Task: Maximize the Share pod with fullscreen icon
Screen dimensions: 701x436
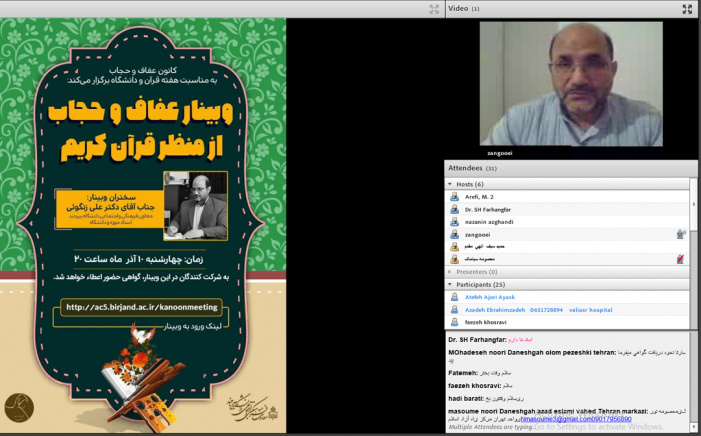Action: coord(434,8)
